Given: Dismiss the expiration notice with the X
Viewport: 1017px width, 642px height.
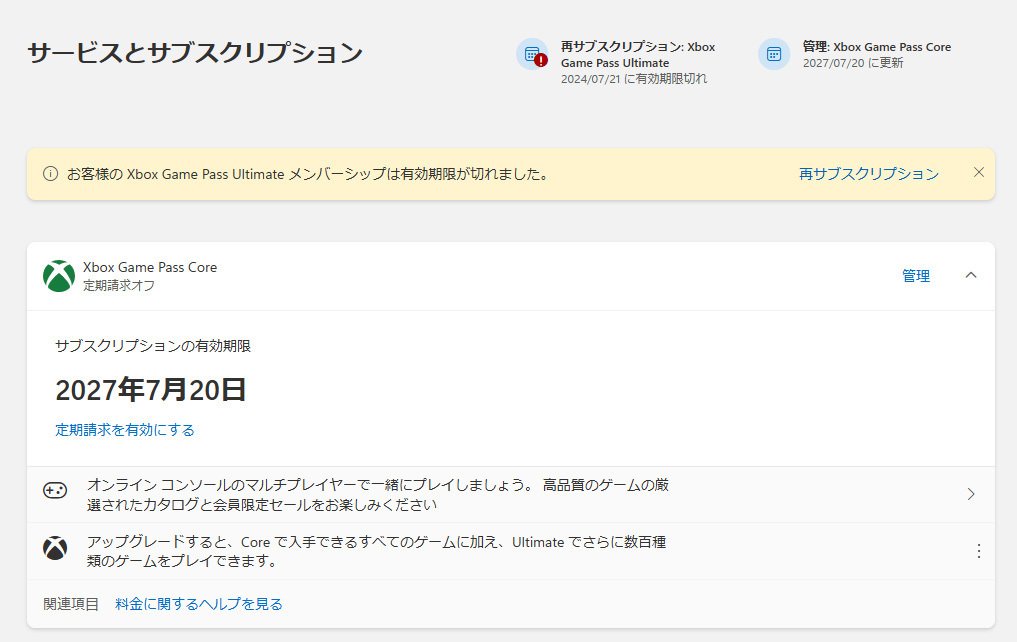Looking at the screenshot, I should tap(978, 171).
